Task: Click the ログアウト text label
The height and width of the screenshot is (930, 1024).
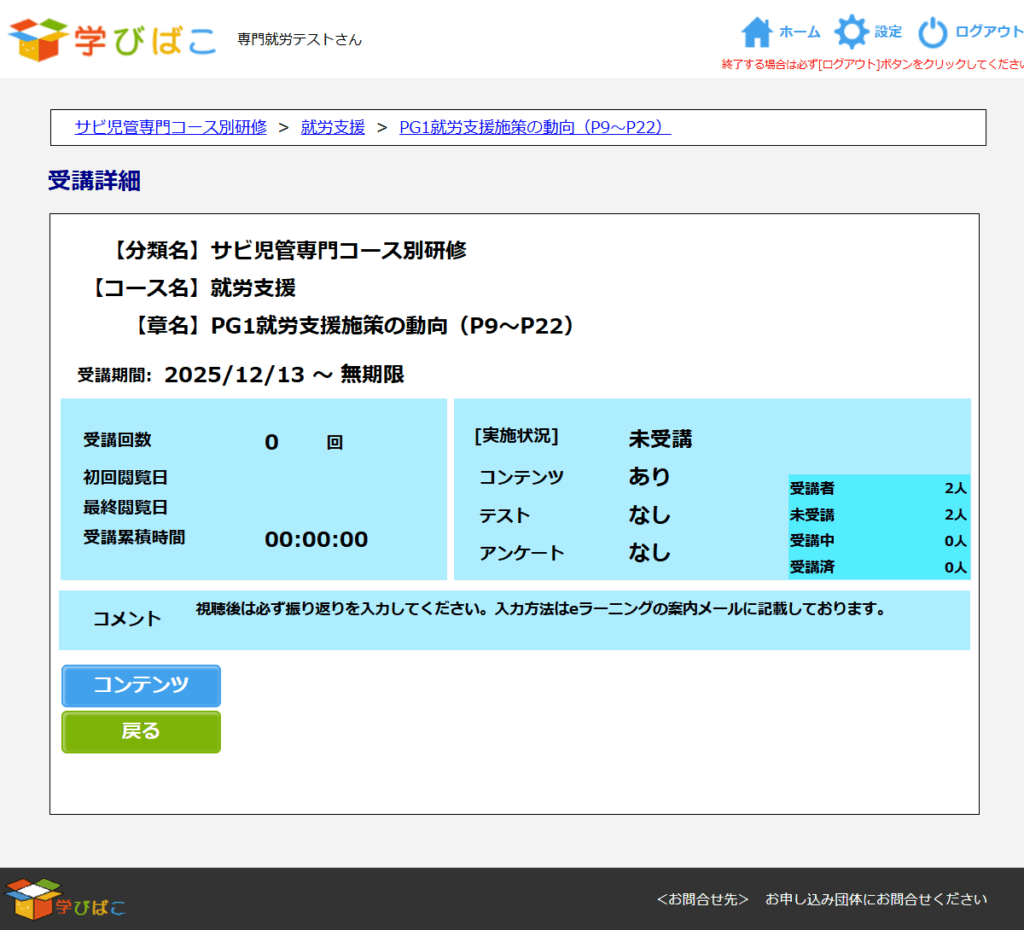Action: point(988,32)
